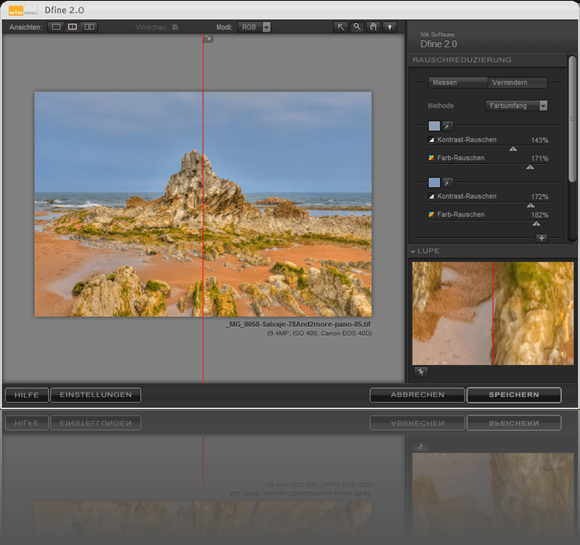
Task: Select the single image view icon
Action: (56, 27)
